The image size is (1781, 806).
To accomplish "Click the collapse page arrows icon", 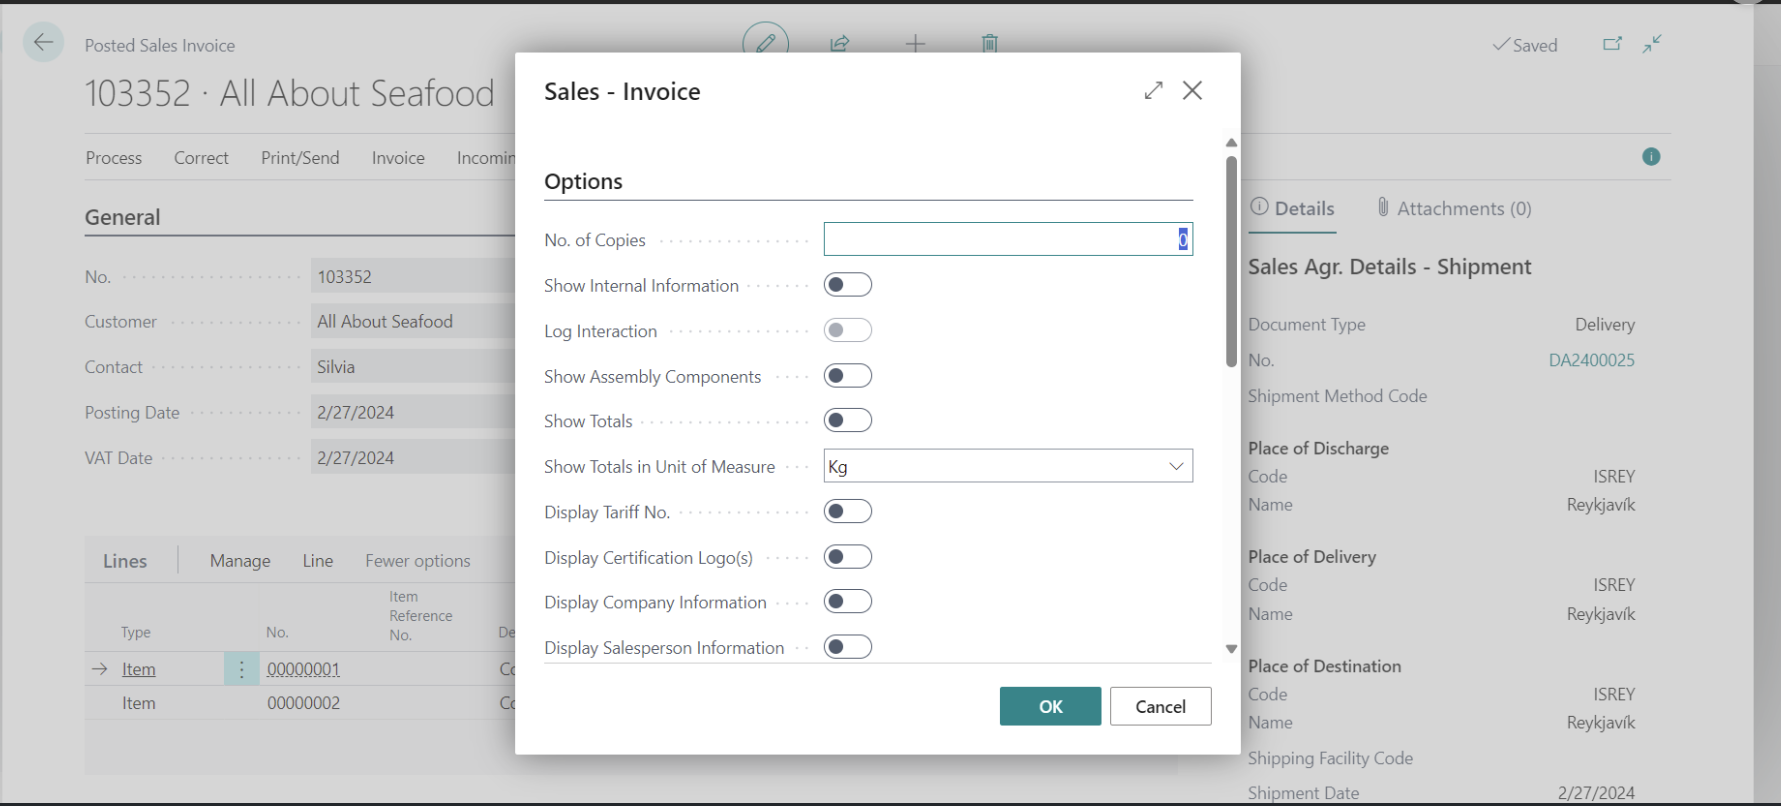I will coord(1652,44).
